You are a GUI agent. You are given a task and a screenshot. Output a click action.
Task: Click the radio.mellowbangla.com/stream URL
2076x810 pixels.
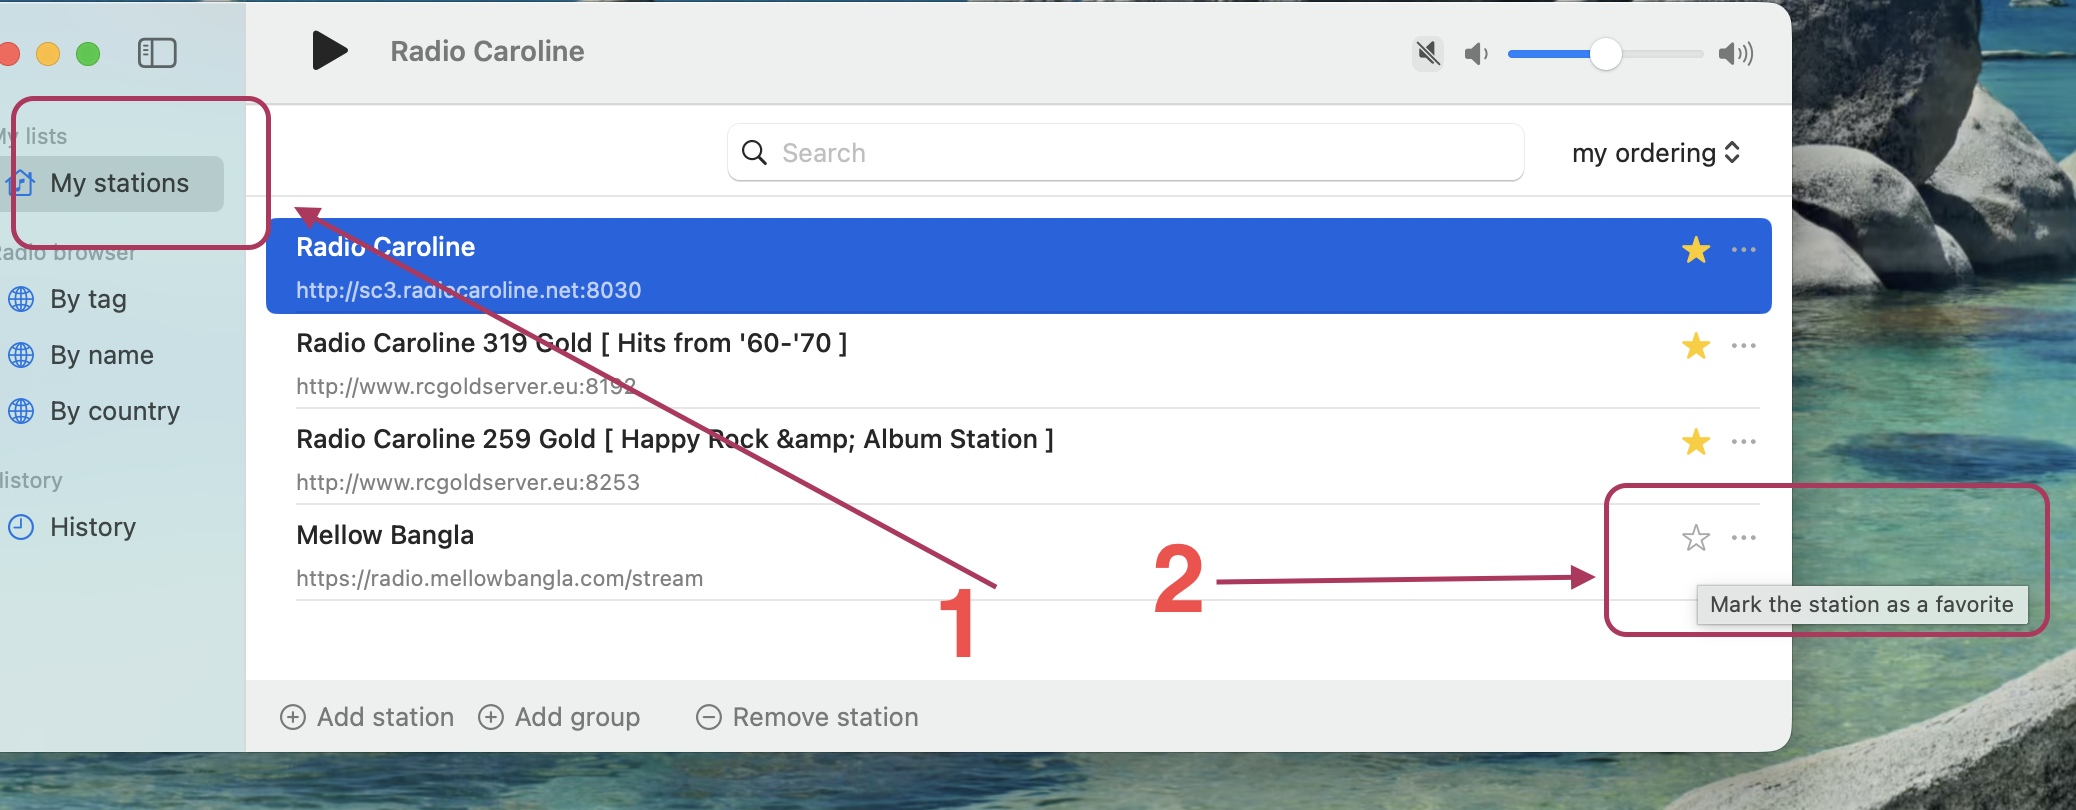click(x=500, y=578)
